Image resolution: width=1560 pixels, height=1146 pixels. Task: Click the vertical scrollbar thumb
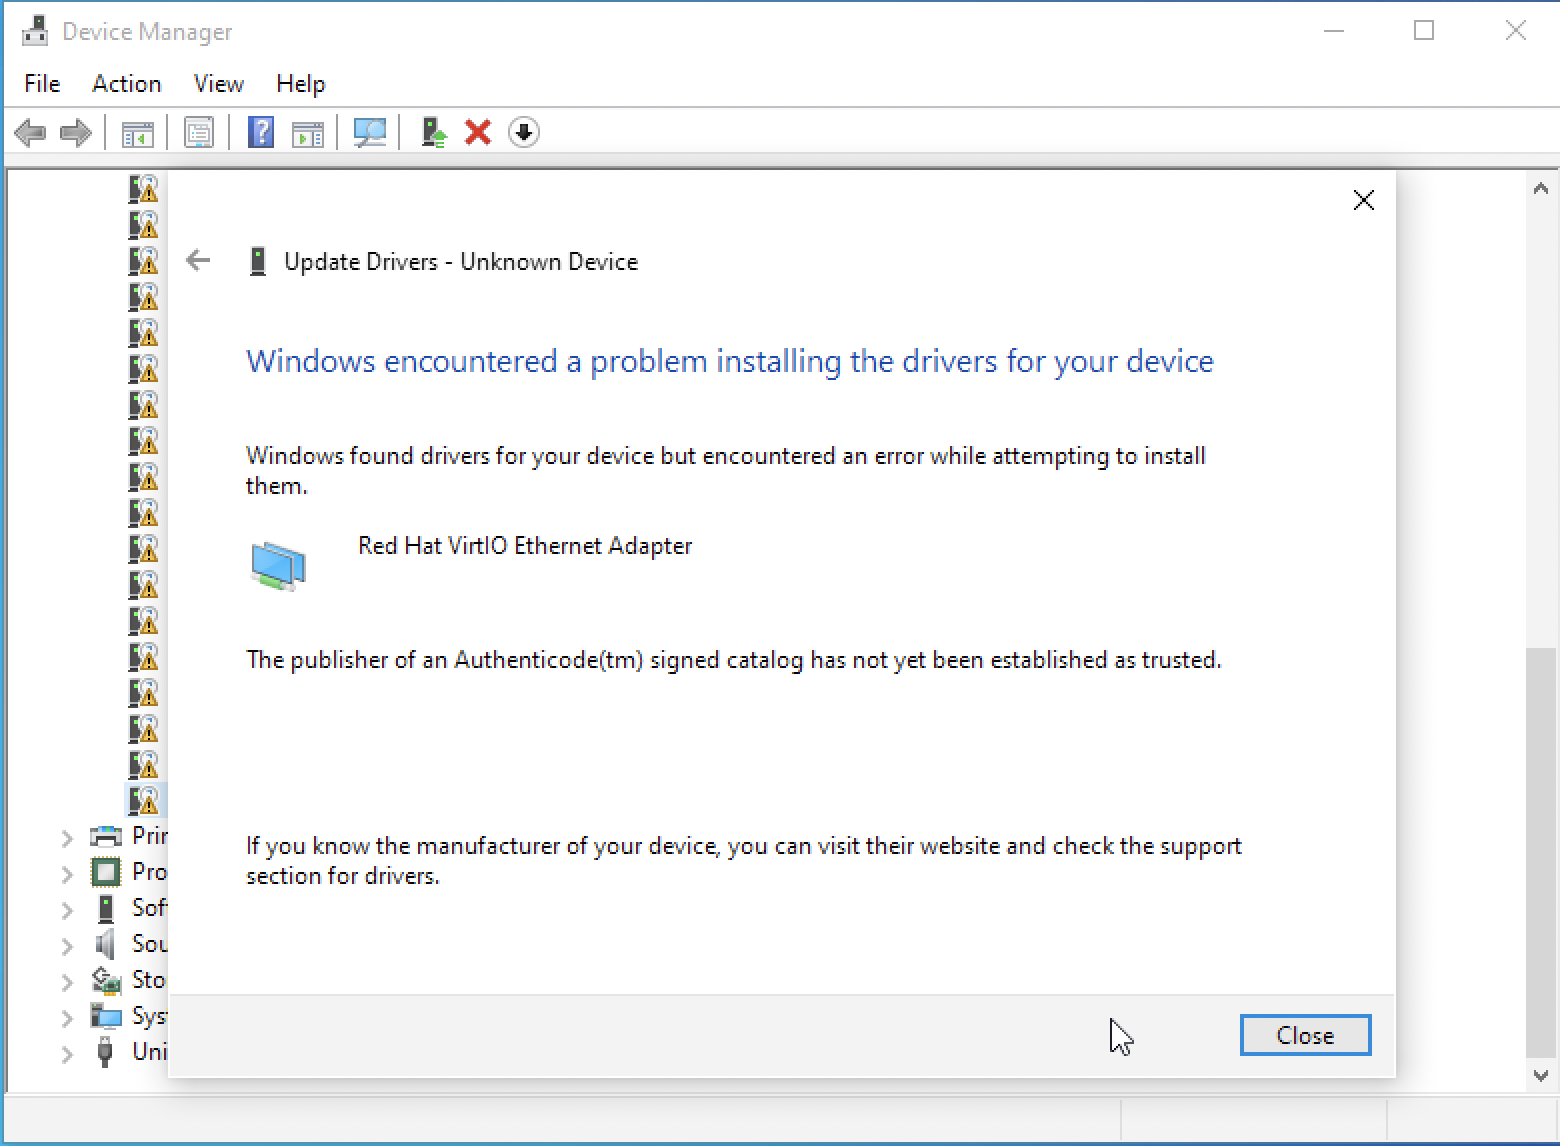[x=1540, y=852]
